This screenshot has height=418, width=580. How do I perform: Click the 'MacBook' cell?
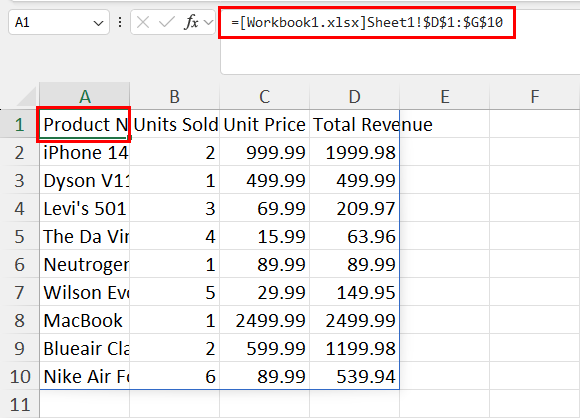click(x=85, y=320)
